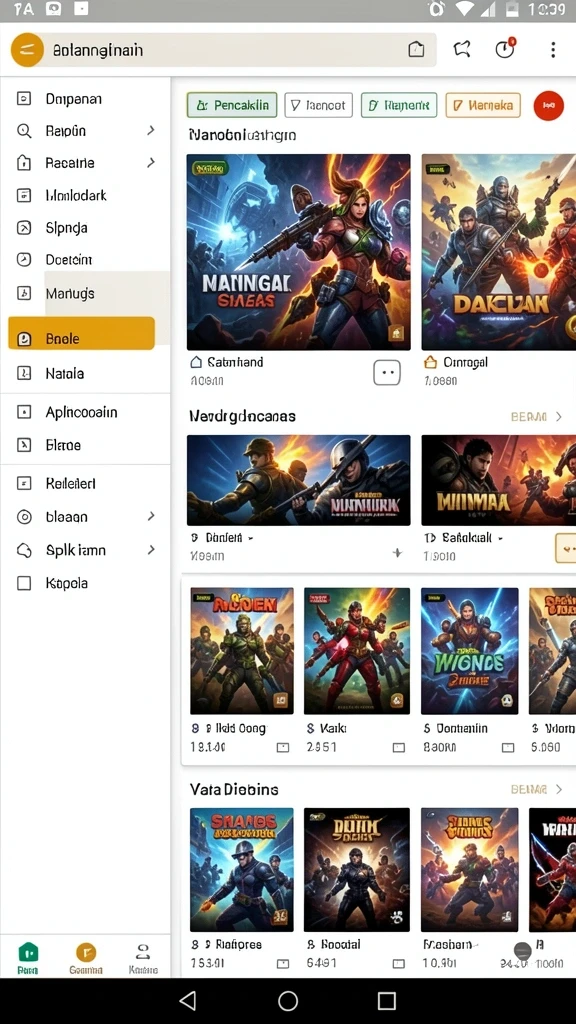Tap the search input field

(x=223, y=50)
